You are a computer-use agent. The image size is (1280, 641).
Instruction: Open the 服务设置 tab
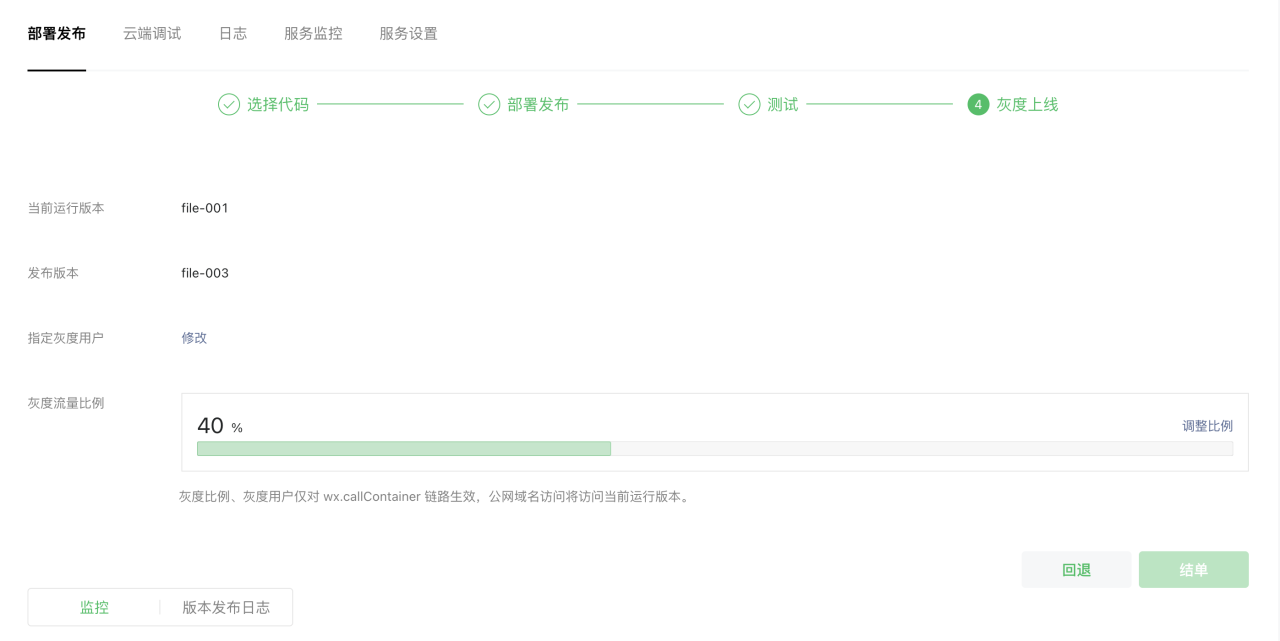407,33
